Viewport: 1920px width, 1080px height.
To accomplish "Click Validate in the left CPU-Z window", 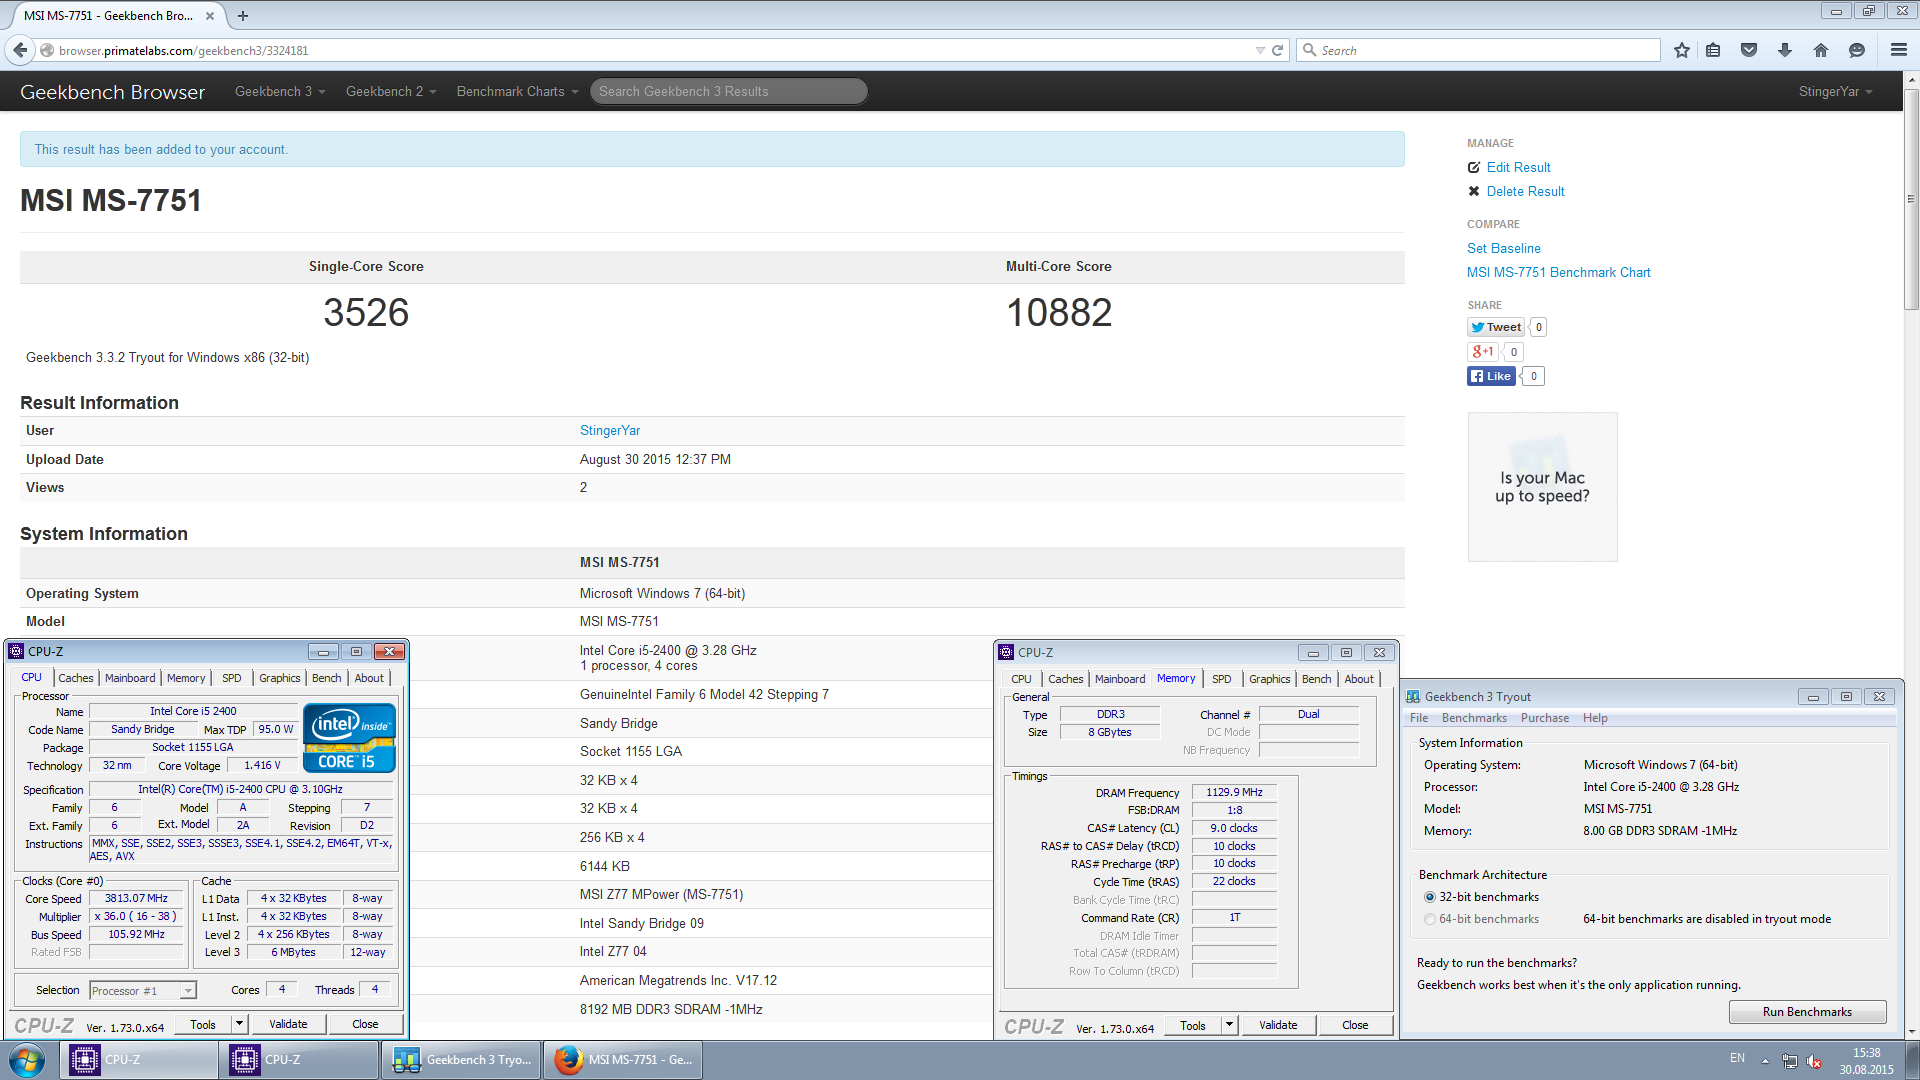I will (288, 1024).
